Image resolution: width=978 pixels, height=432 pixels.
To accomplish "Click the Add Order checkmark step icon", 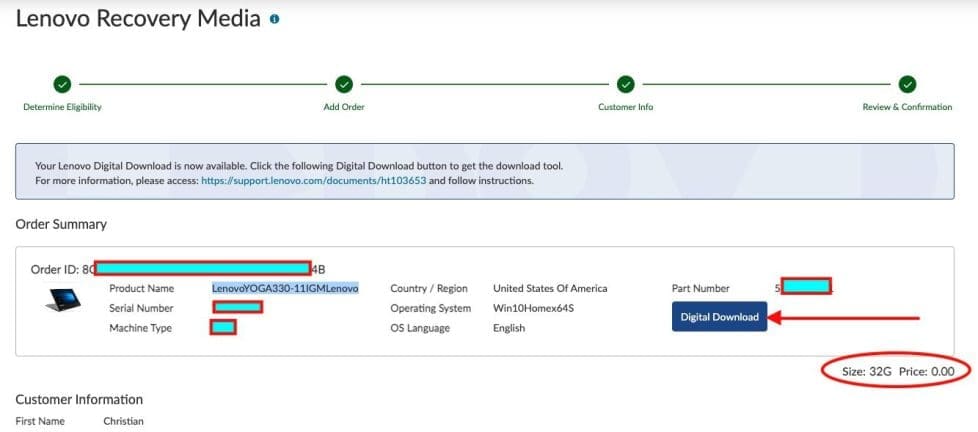I will 344,85.
